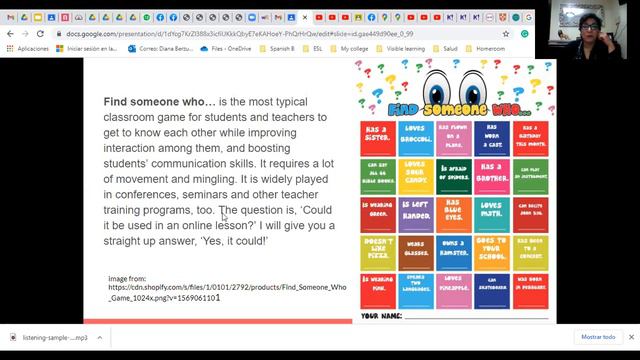Expand the Salud bookmark folder

click(445, 49)
